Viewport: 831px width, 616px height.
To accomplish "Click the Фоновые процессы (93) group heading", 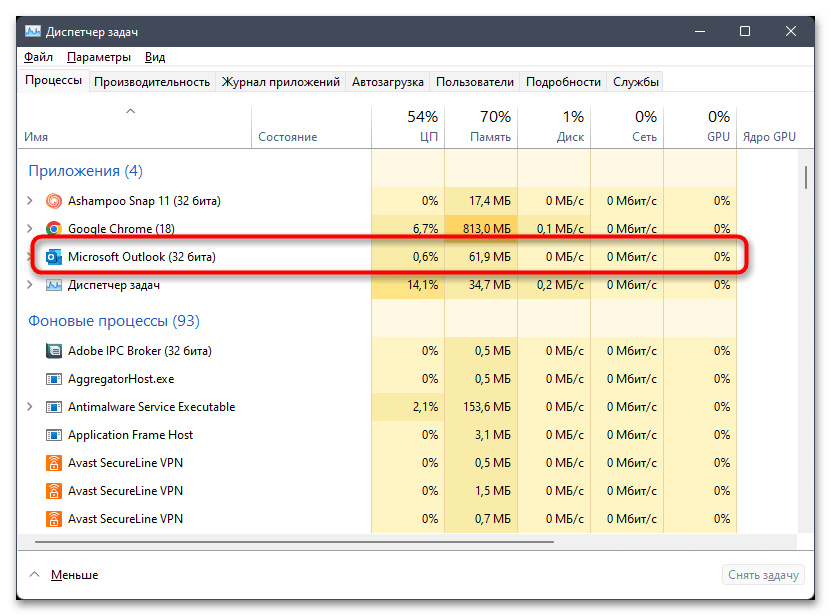I will pos(114,321).
